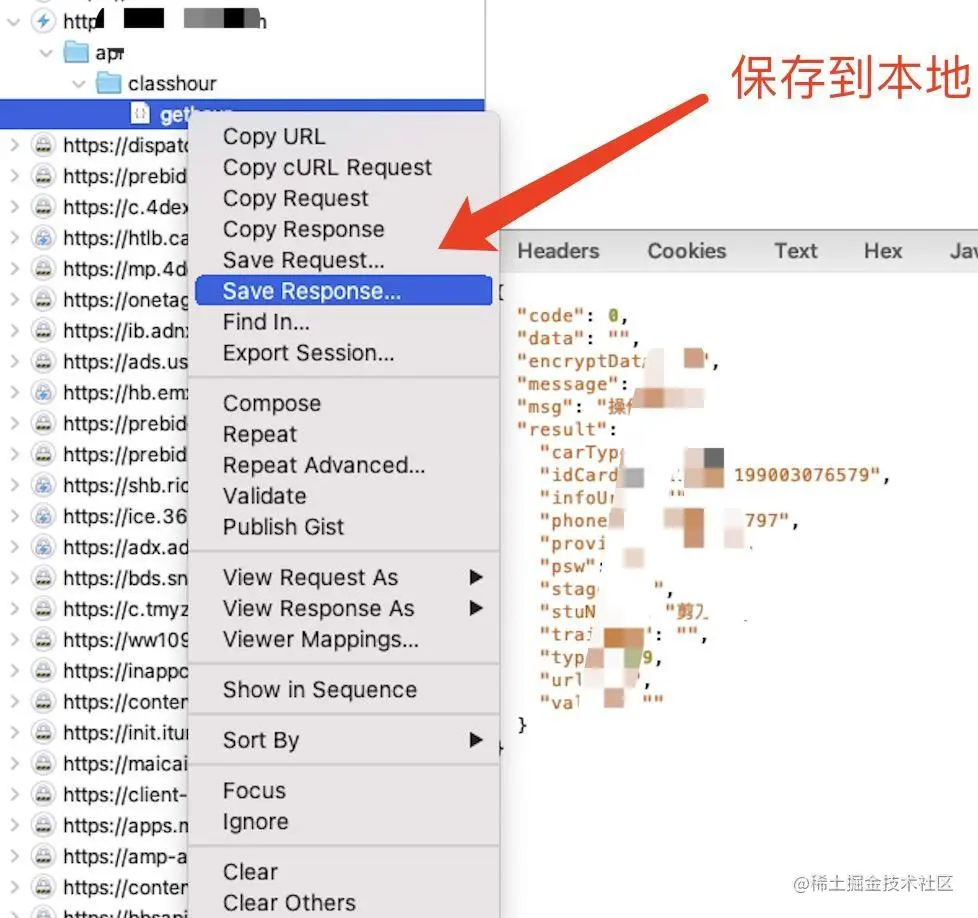Choose Validate menu item
The image size is (978, 918).
tap(264, 496)
